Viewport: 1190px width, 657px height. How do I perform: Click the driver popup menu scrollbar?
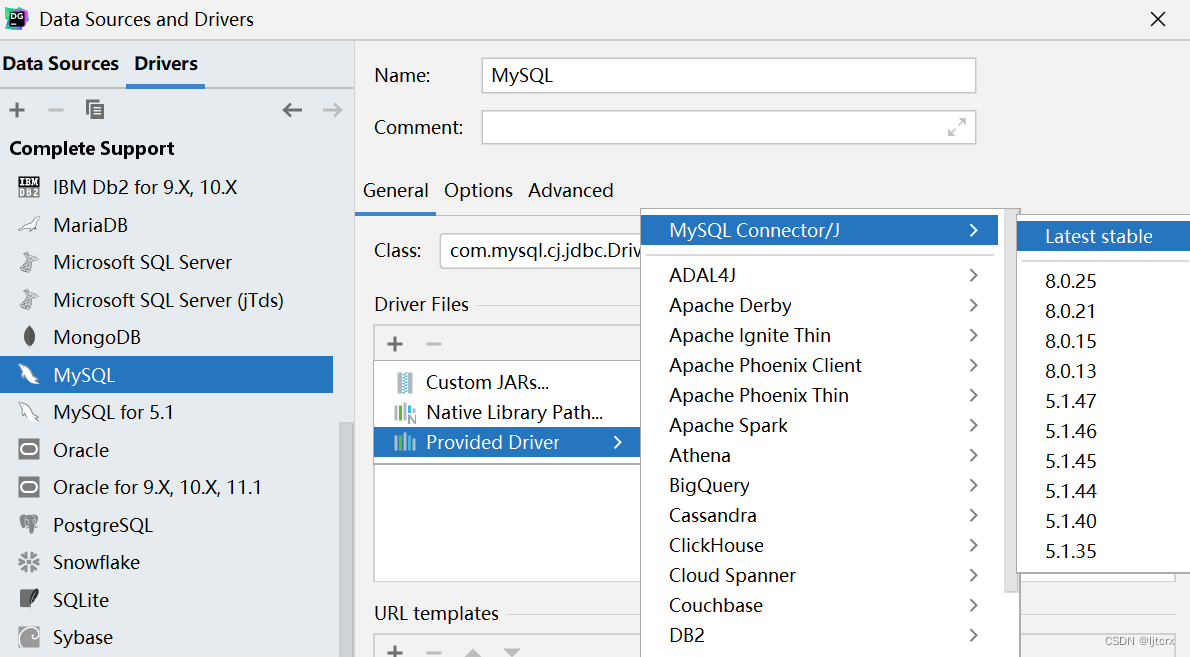(x=1011, y=402)
